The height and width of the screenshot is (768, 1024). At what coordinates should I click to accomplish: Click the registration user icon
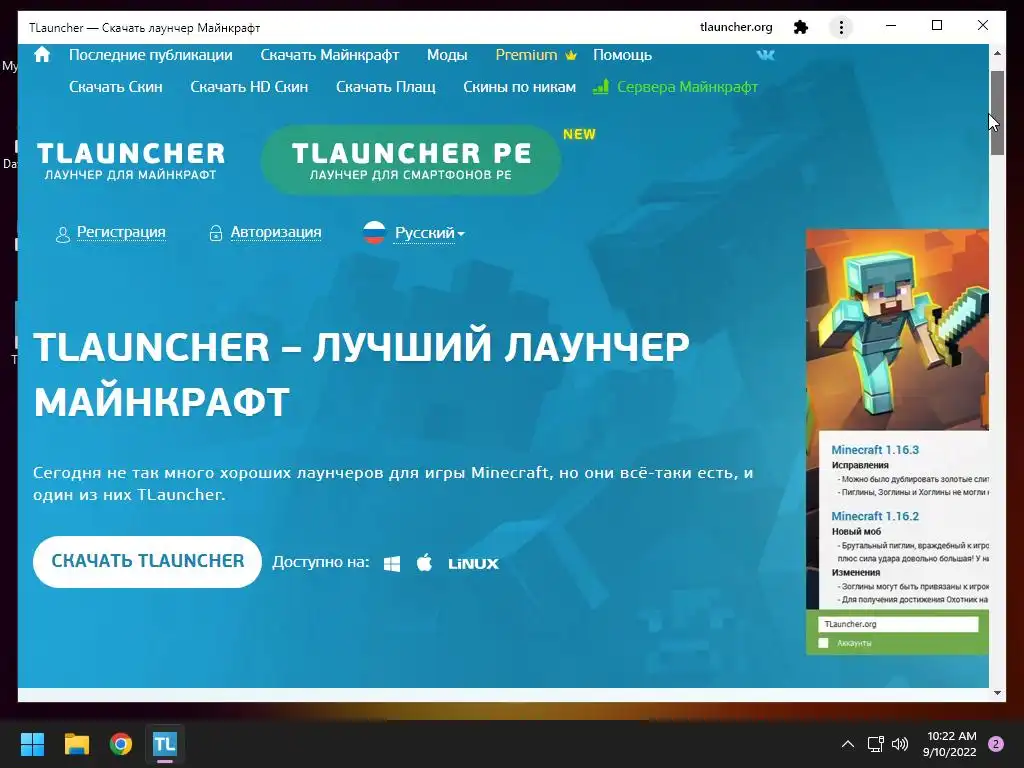[x=63, y=234]
